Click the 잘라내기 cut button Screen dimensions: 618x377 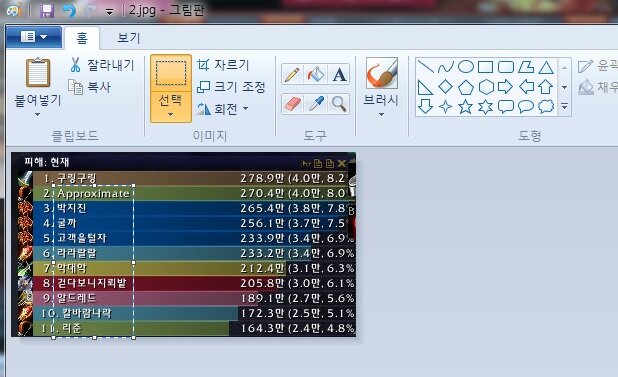click(x=102, y=65)
